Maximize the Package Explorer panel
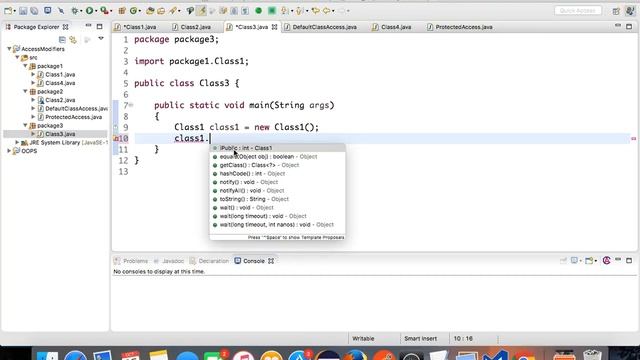 [100, 27]
